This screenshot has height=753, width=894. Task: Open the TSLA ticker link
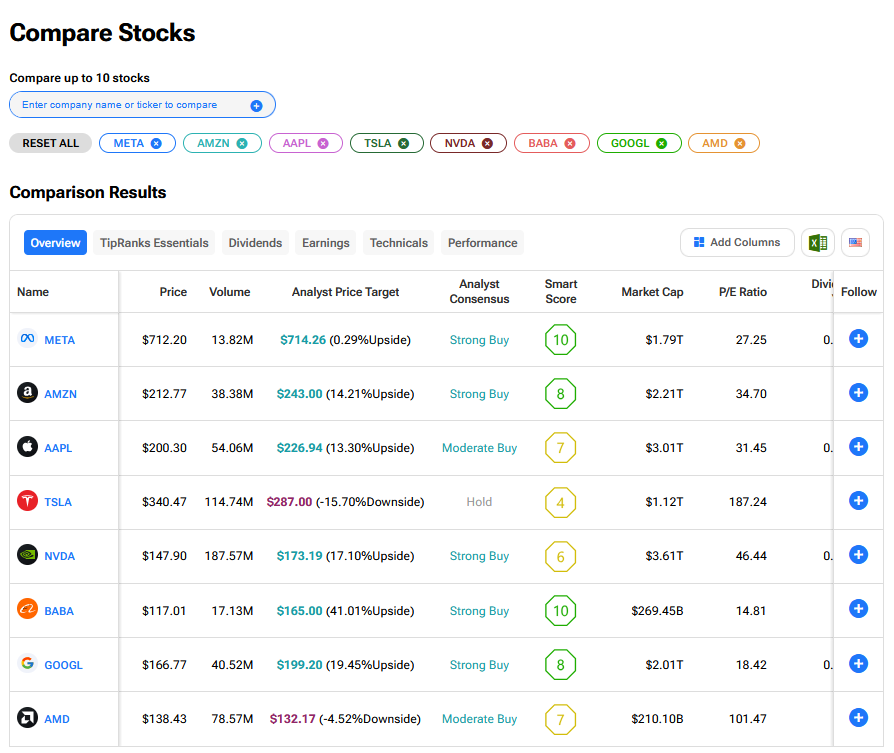pyautogui.click(x=58, y=503)
